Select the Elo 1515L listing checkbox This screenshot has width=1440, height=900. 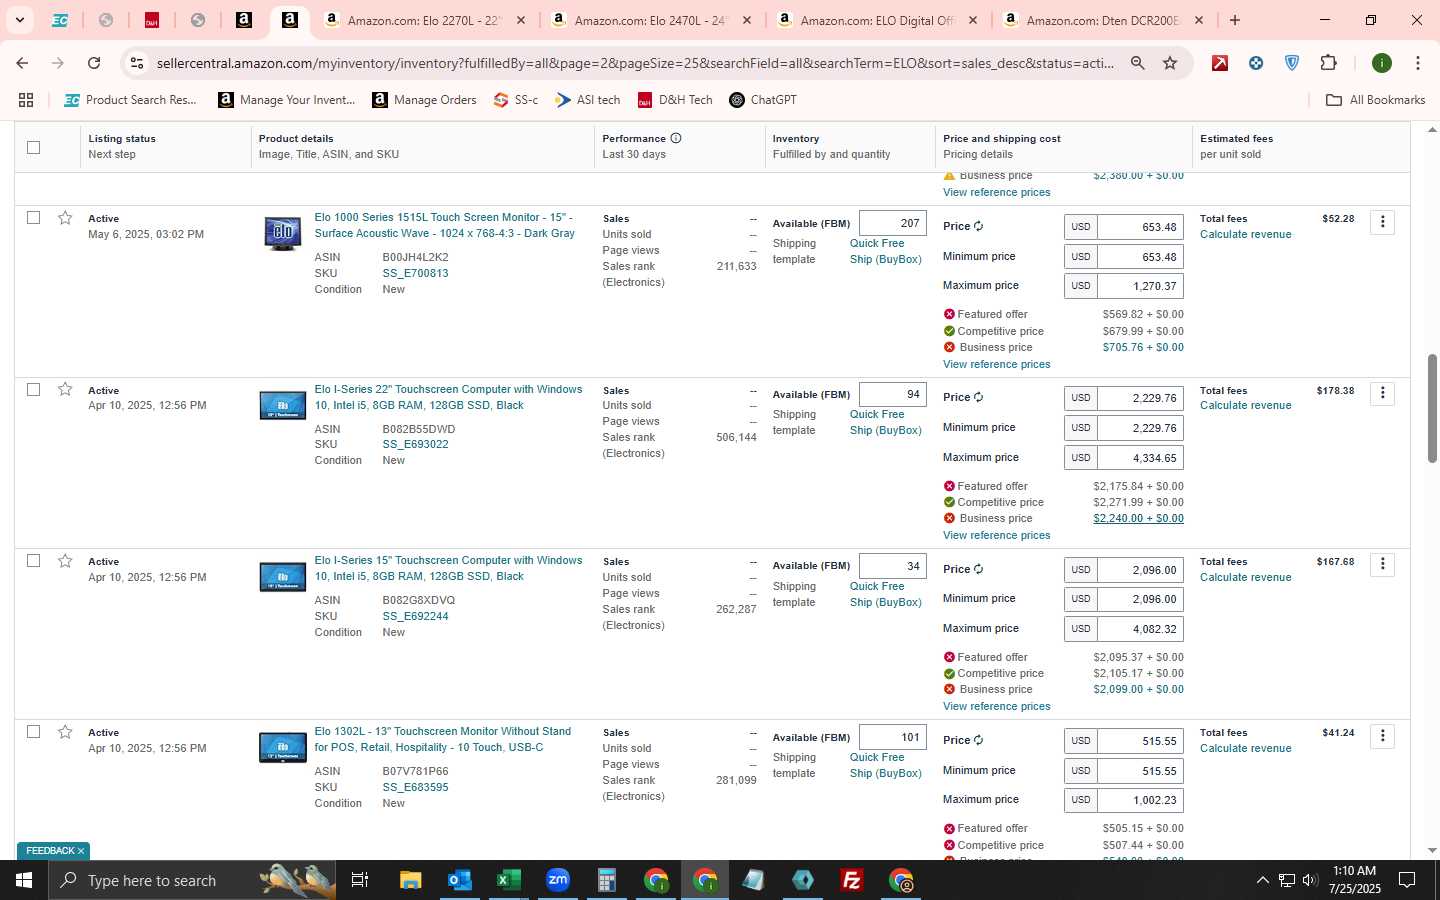tap(33, 218)
